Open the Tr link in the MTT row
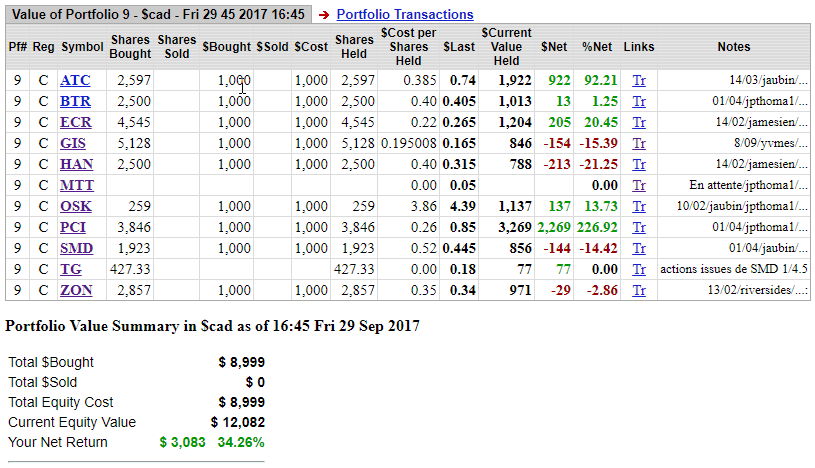Viewport: 815px width, 468px height. (x=639, y=185)
